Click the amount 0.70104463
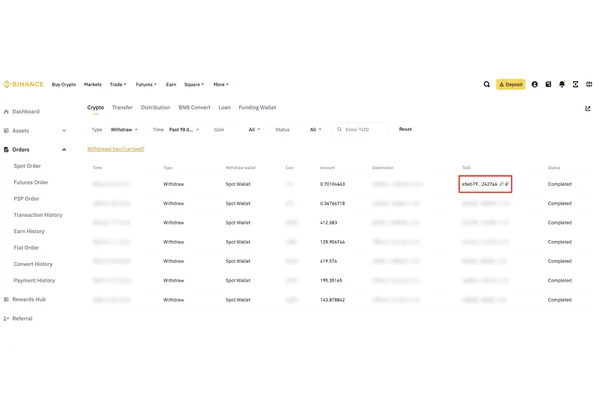 point(332,184)
